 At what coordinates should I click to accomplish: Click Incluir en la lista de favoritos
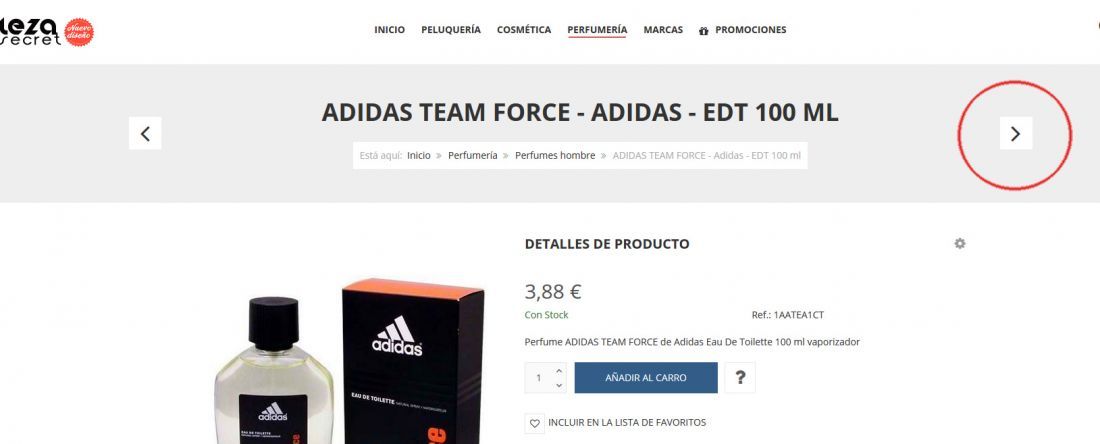tap(627, 422)
